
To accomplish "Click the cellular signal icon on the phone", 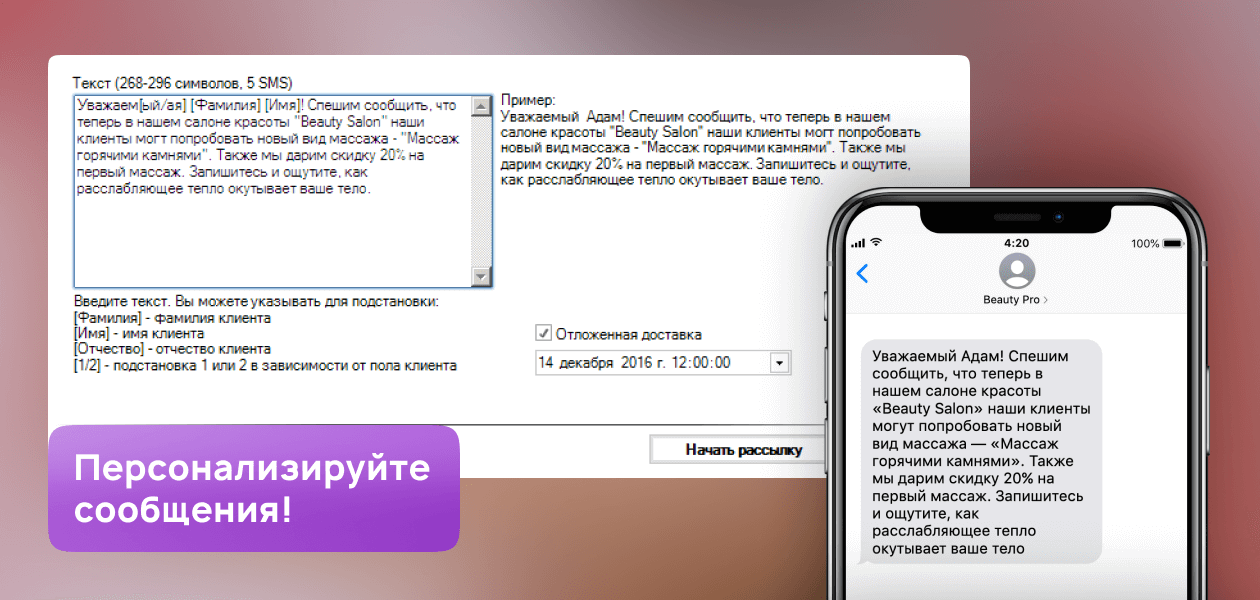I will click(857, 243).
